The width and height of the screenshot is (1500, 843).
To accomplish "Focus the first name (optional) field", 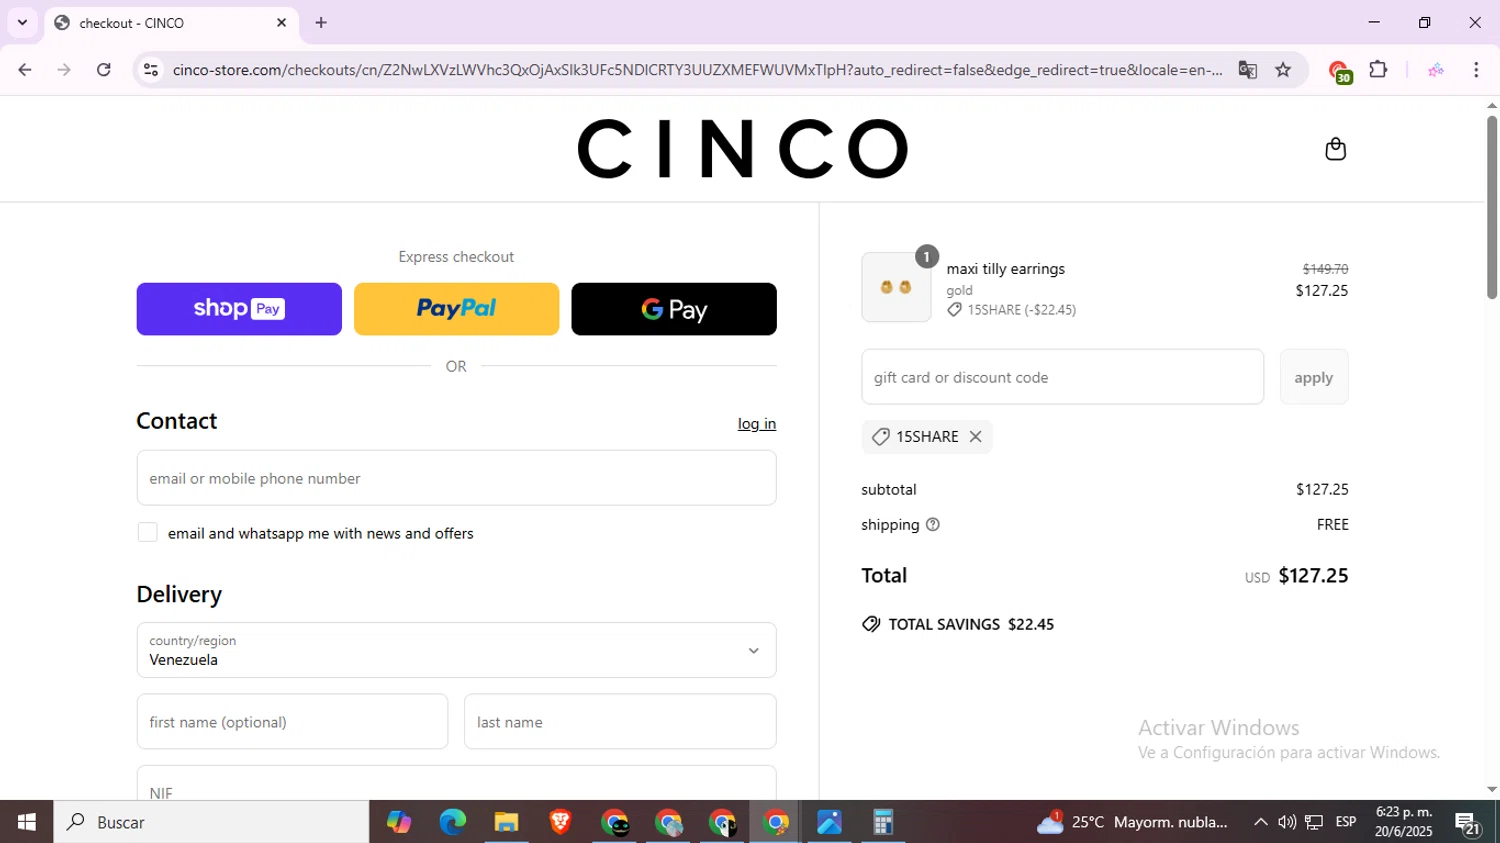I will (x=292, y=722).
